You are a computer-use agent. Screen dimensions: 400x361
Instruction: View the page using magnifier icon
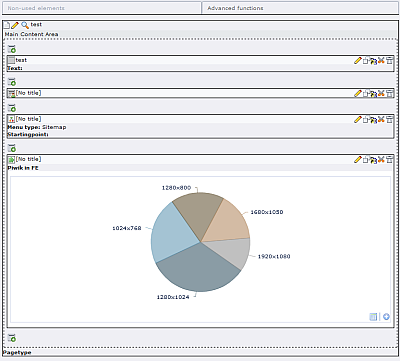pyautogui.click(x=25, y=25)
